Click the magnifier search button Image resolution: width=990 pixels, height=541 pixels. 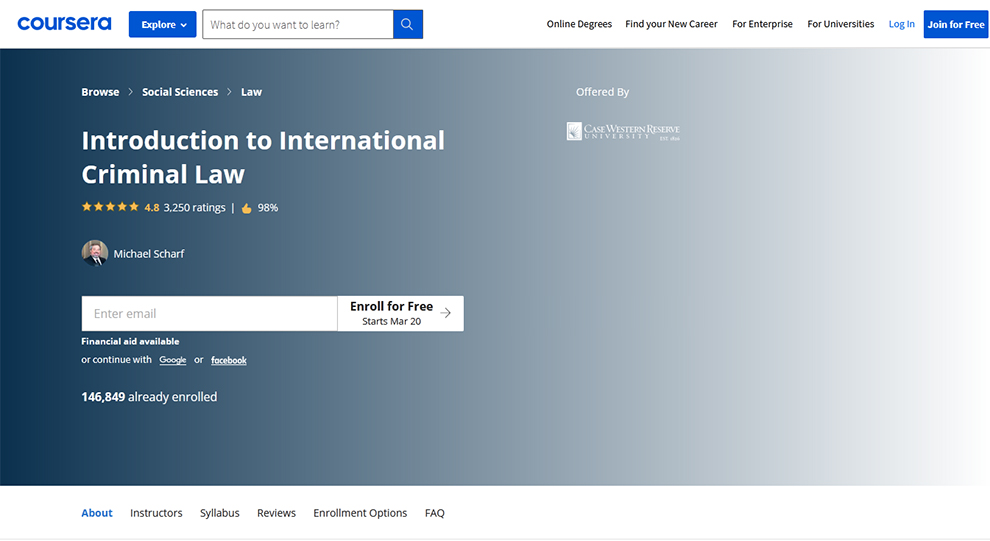coord(408,24)
